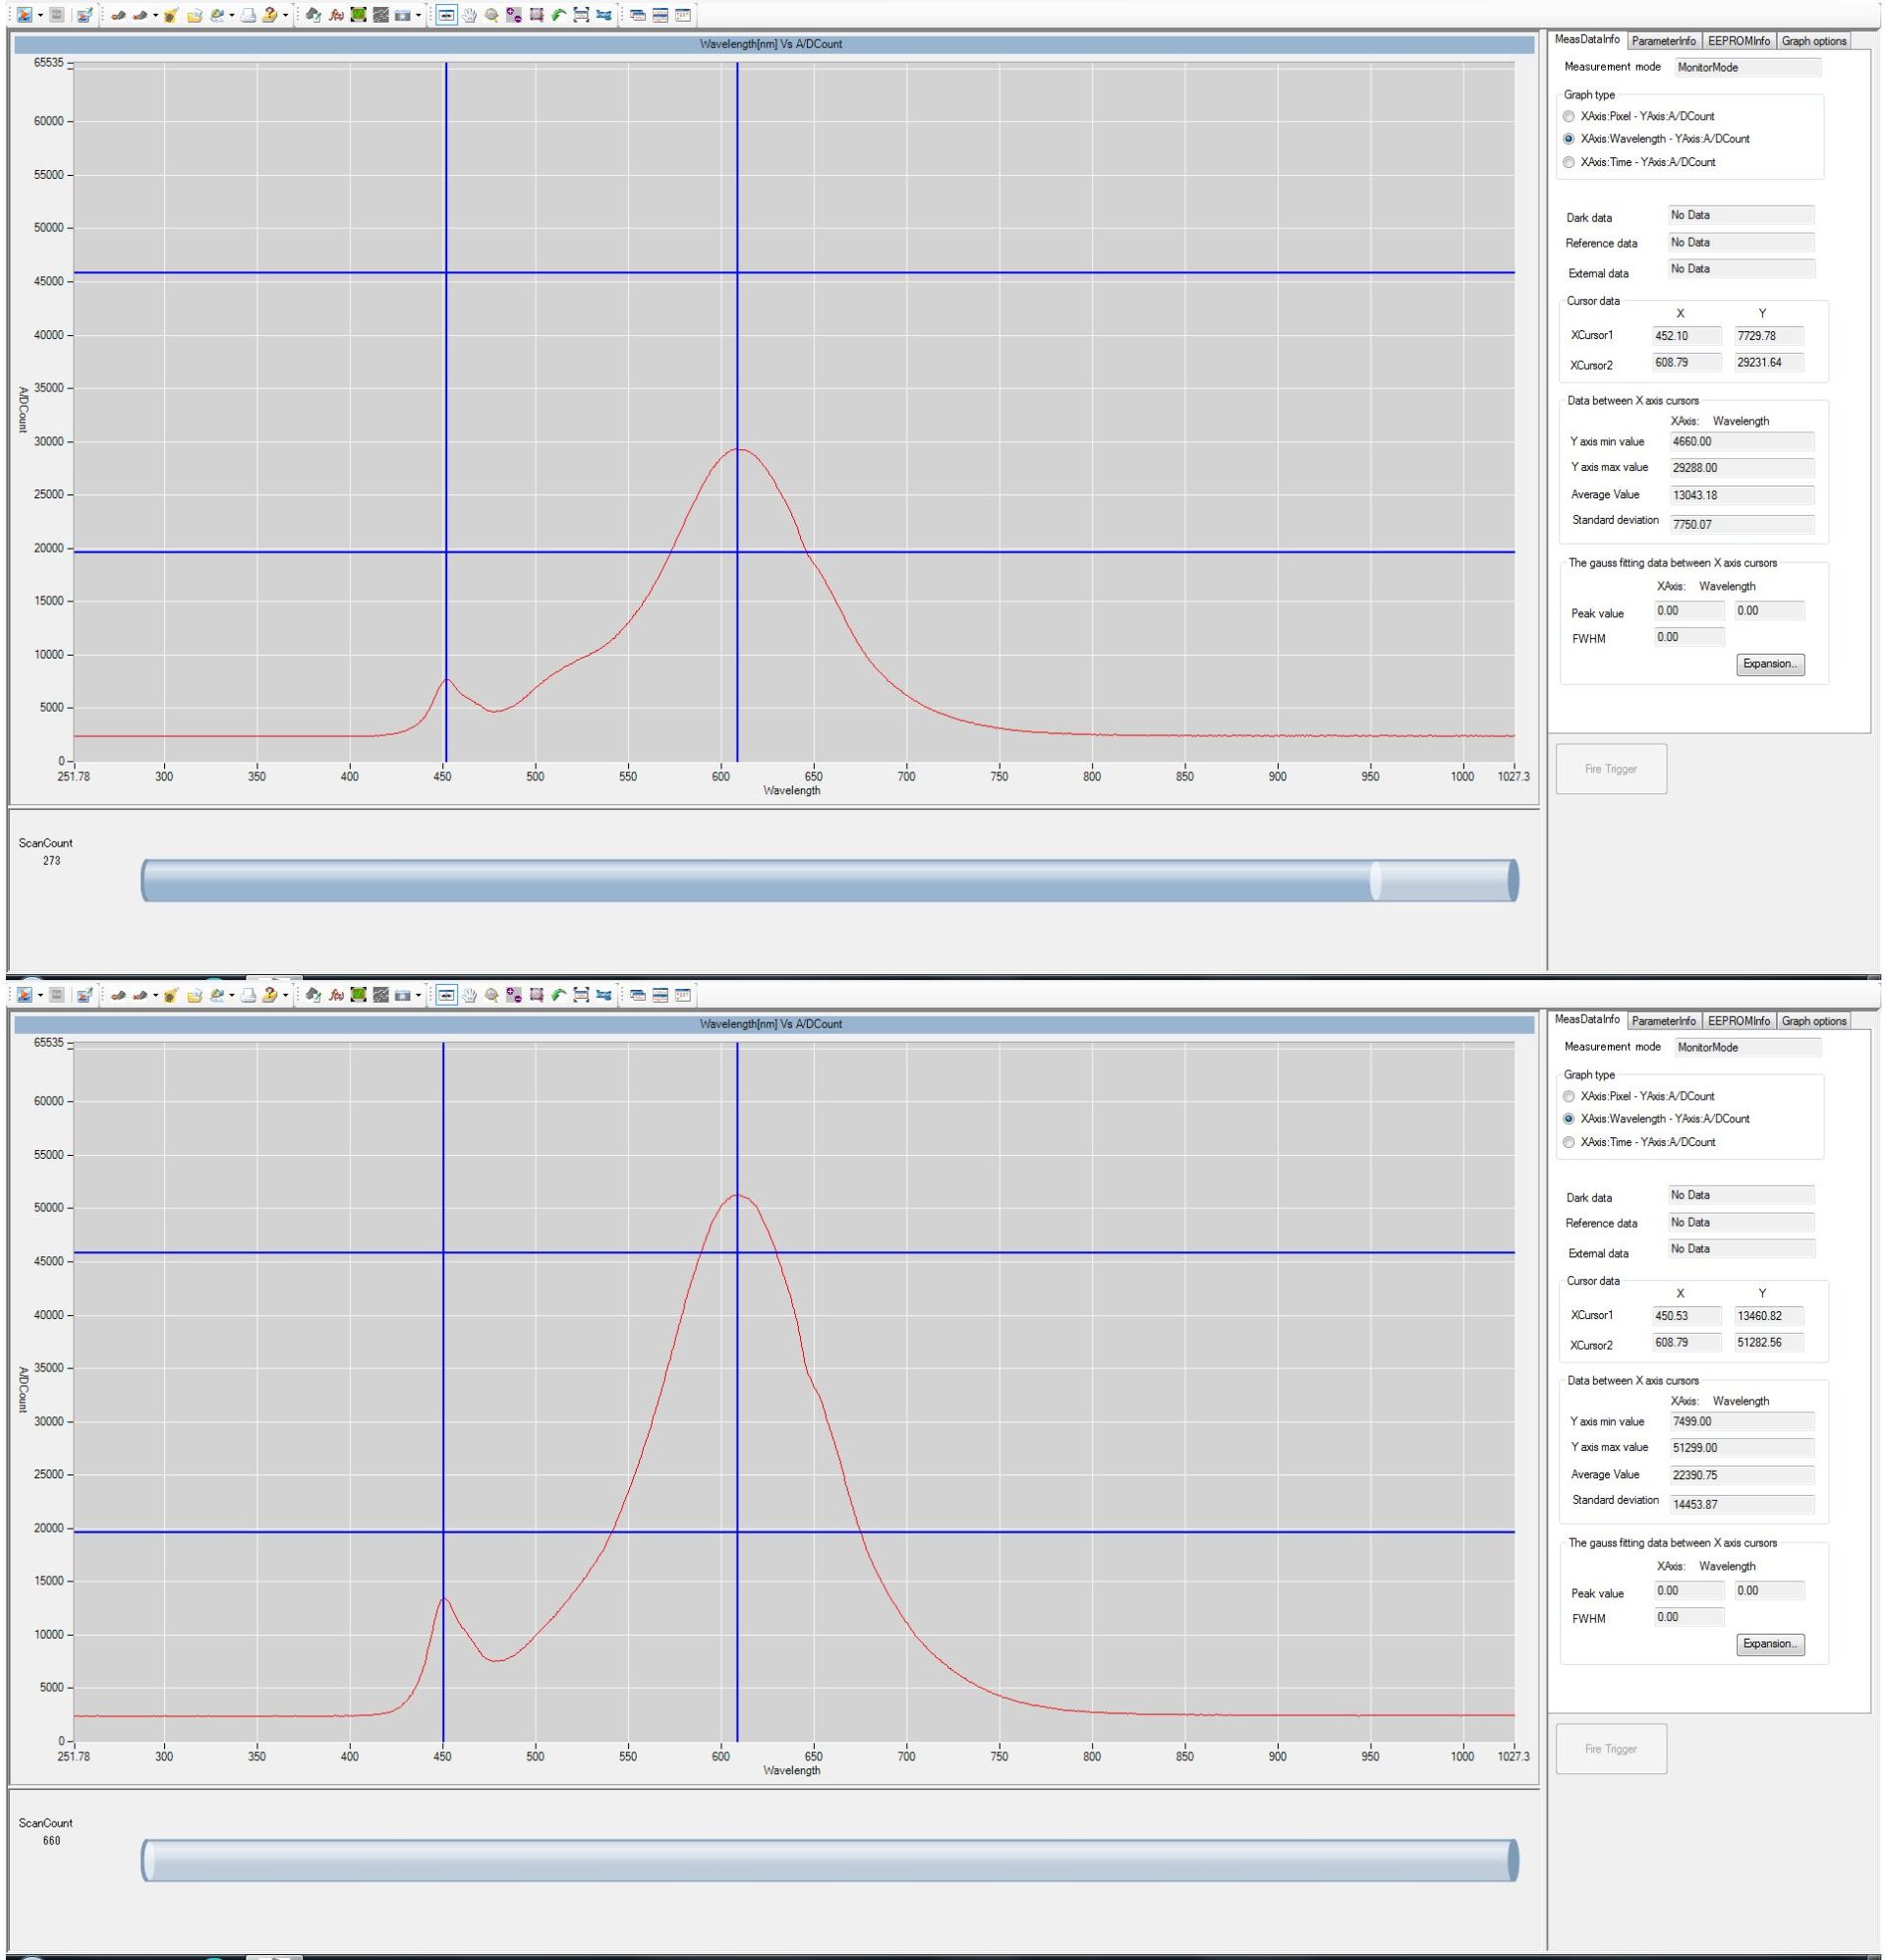Click the open folder icon in bottom toolbar
Viewport: 1887px width, 1960px height.
(194, 995)
